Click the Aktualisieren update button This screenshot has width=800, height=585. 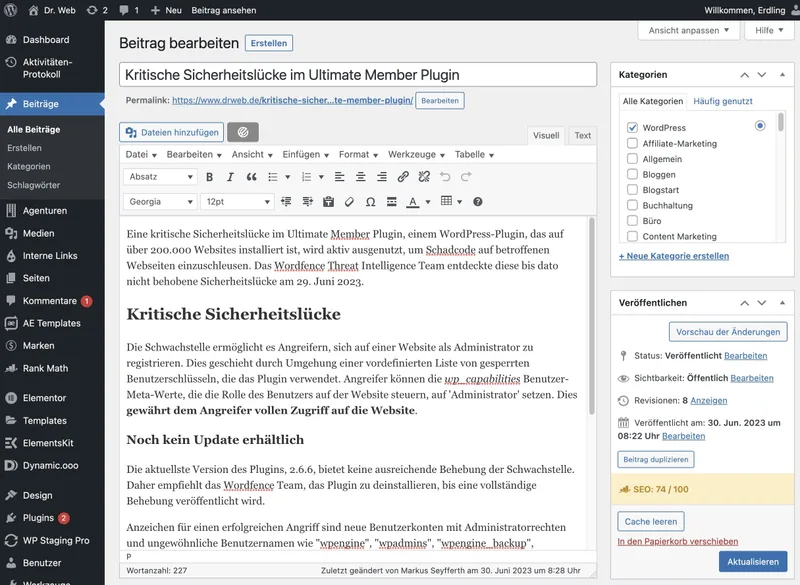pyautogui.click(x=753, y=562)
